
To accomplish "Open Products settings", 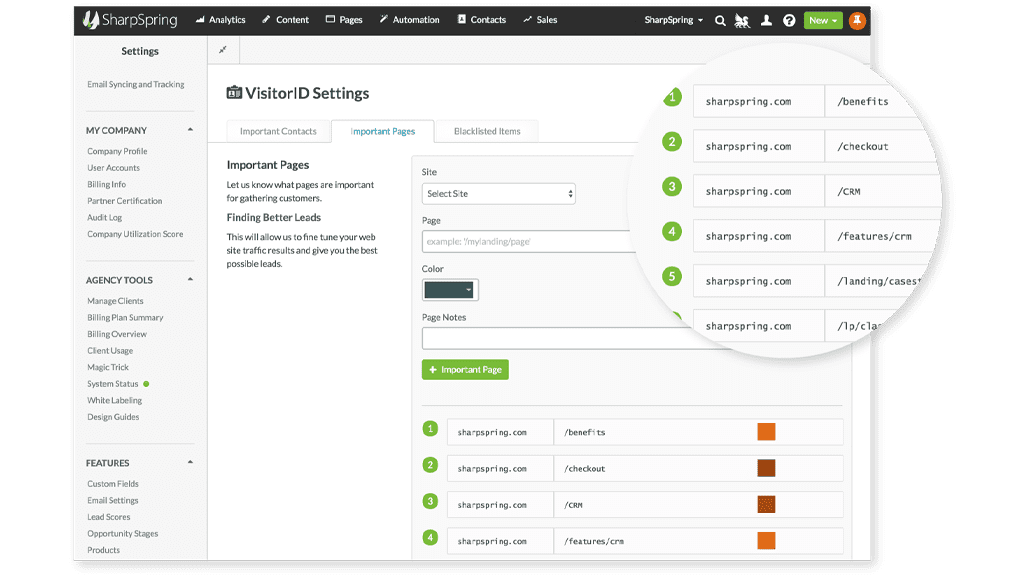I will [x=104, y=550].
